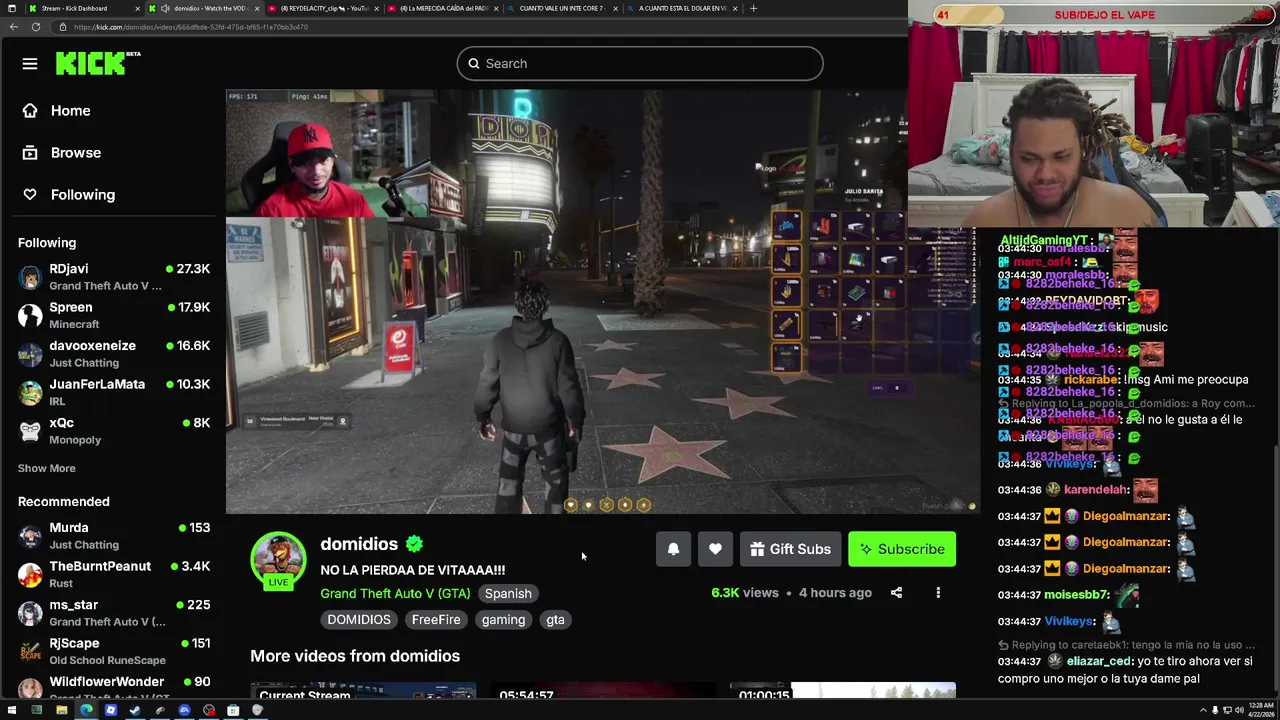1280x720 pixels.
Task: Select the FreeFire tag
Action: click(x=436, y=620)
